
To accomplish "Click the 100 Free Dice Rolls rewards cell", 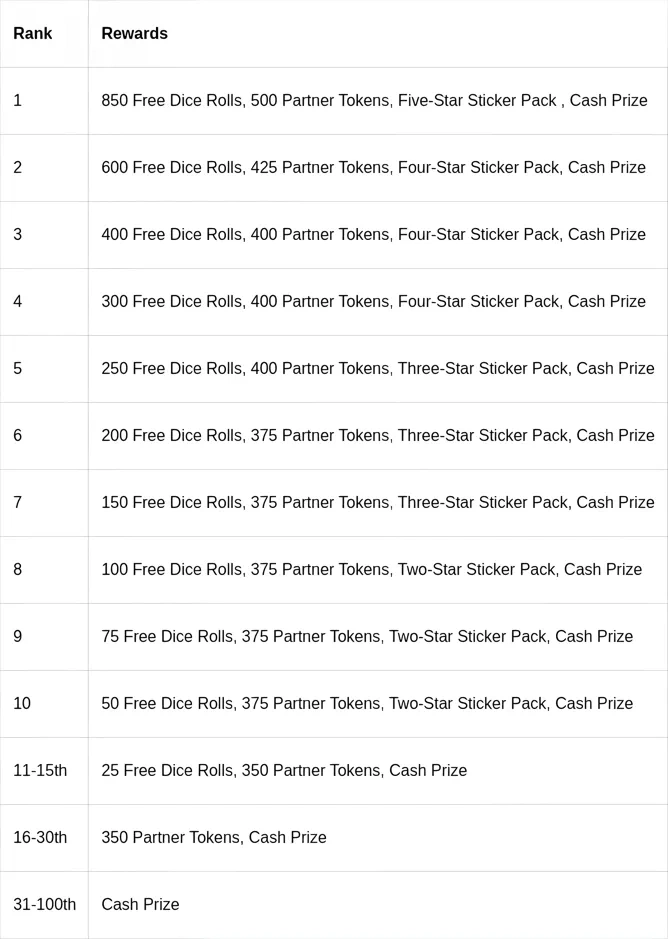I will tap(371, 570).
